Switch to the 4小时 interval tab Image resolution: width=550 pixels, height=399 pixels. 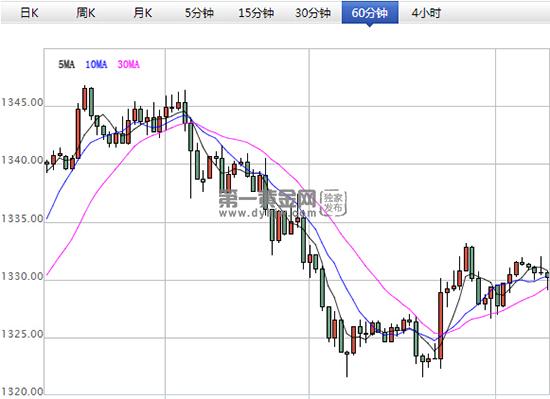426,13
